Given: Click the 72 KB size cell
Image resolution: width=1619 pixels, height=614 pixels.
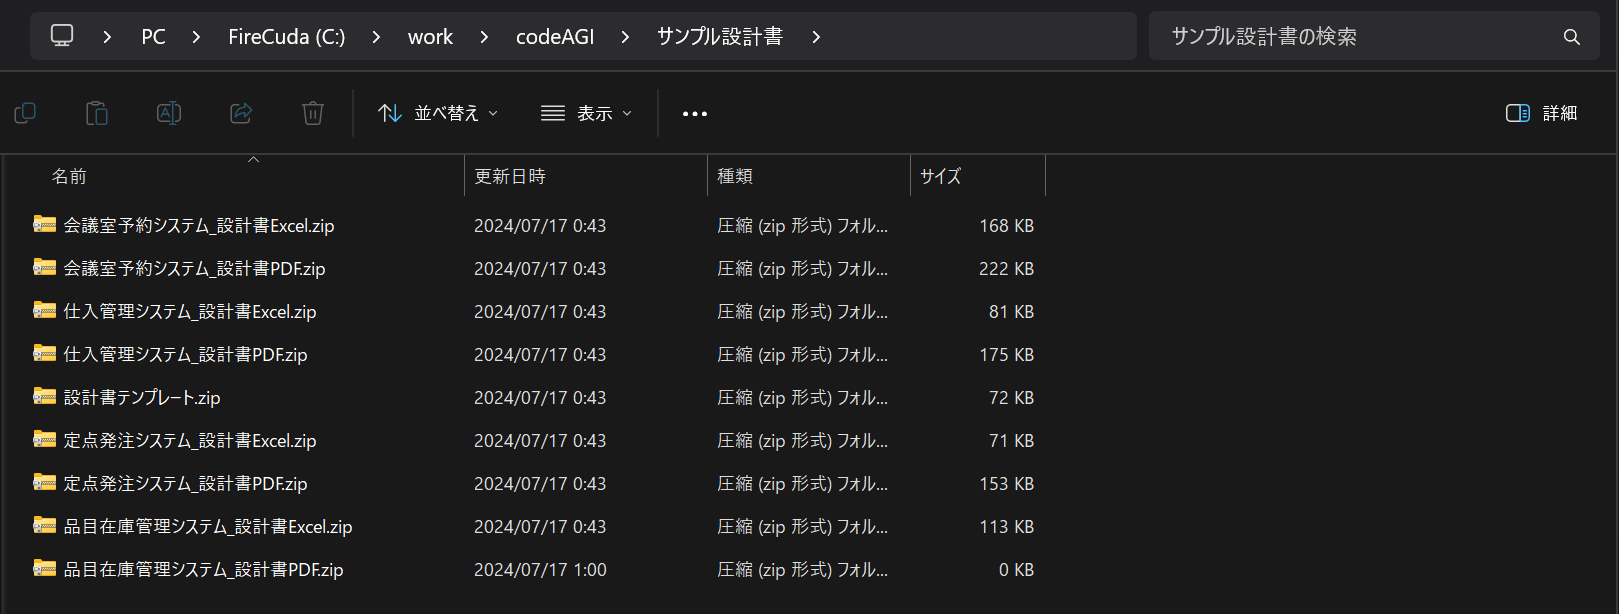Looking at the screenshot, I should coord(1011,398).
